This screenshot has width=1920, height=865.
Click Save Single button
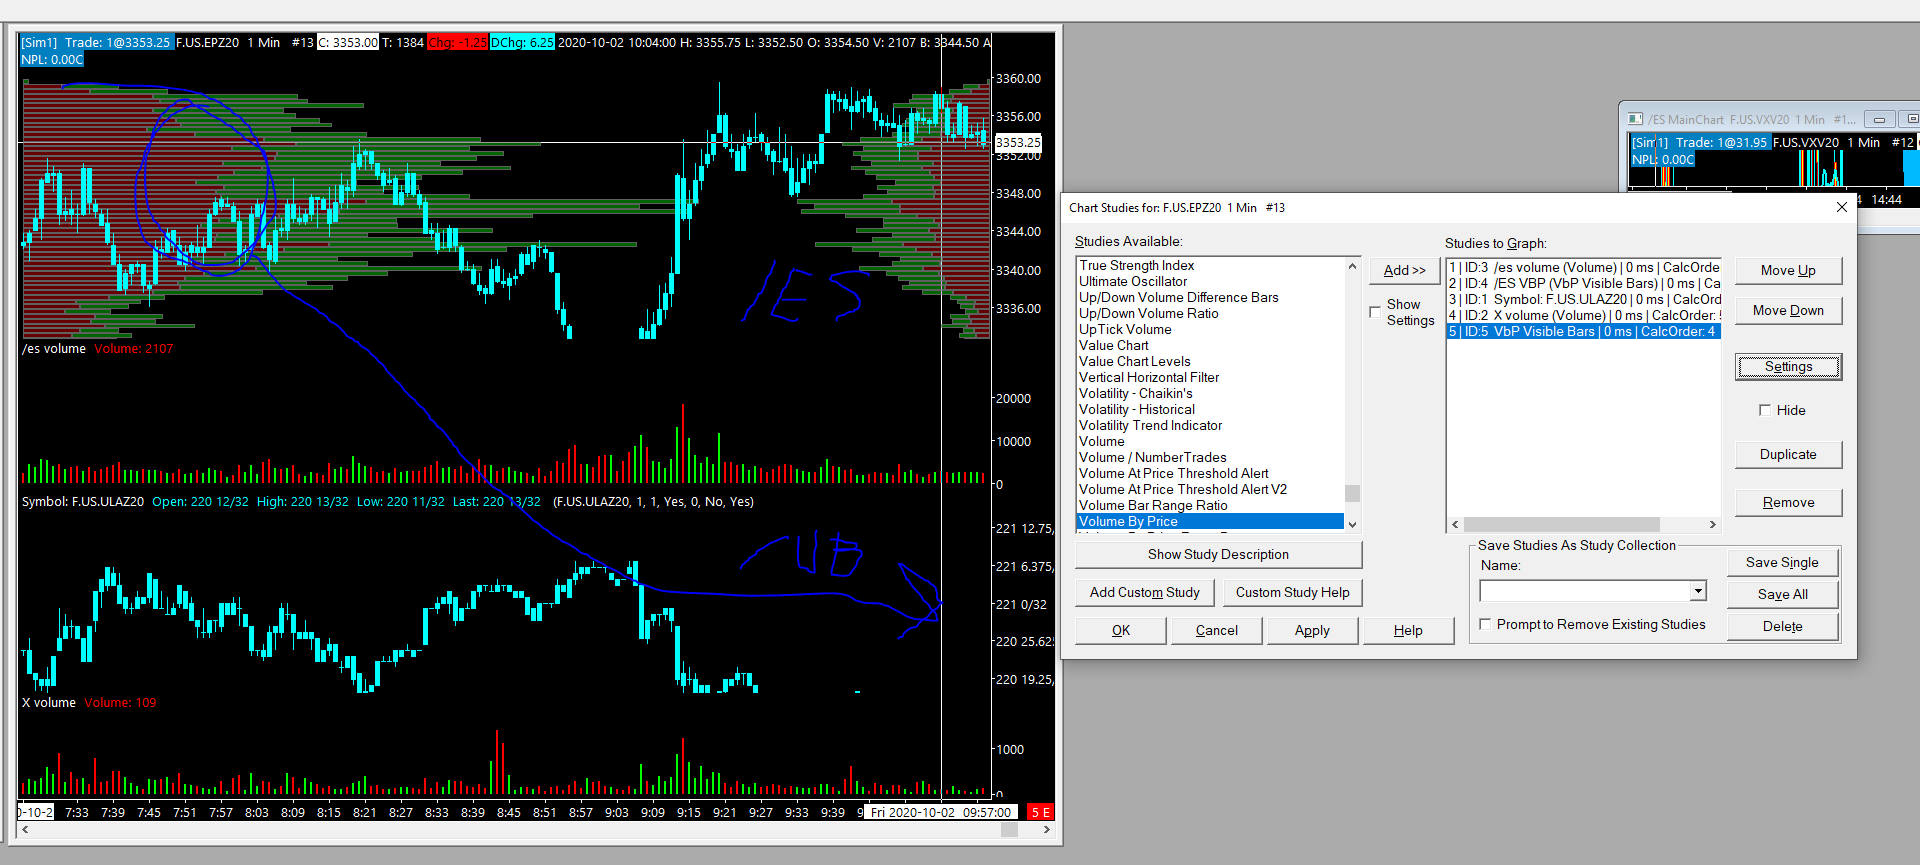click(x=1782, y=562)
